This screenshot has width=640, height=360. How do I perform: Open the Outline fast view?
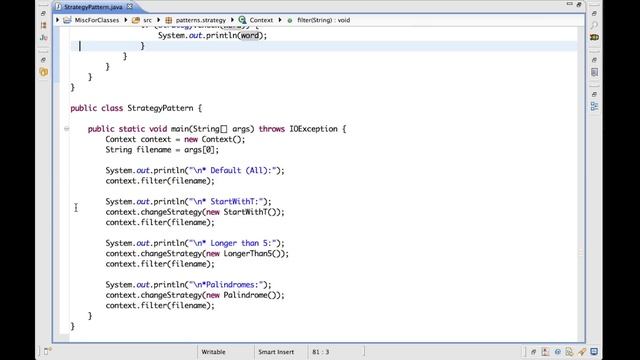tap(594, 107)
